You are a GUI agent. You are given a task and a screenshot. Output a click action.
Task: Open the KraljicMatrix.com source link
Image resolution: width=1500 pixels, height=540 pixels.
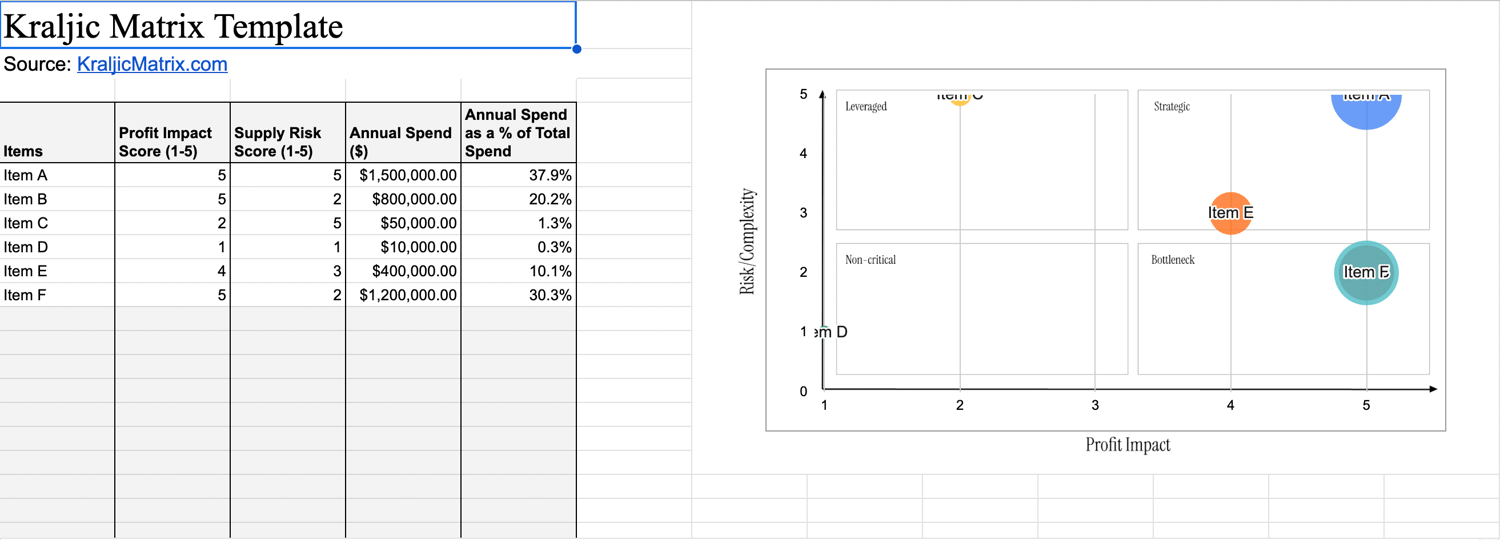pyautogui.click(x=152, y=64)
